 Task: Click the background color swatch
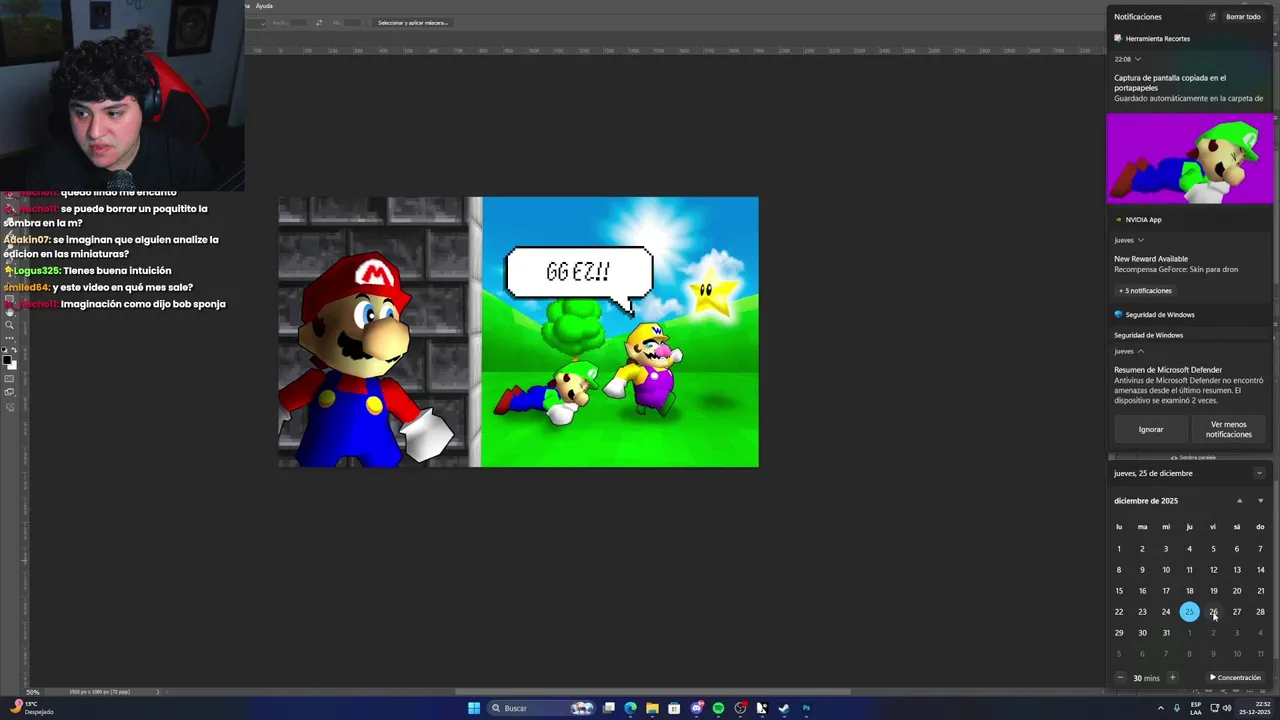pos(14,367)
